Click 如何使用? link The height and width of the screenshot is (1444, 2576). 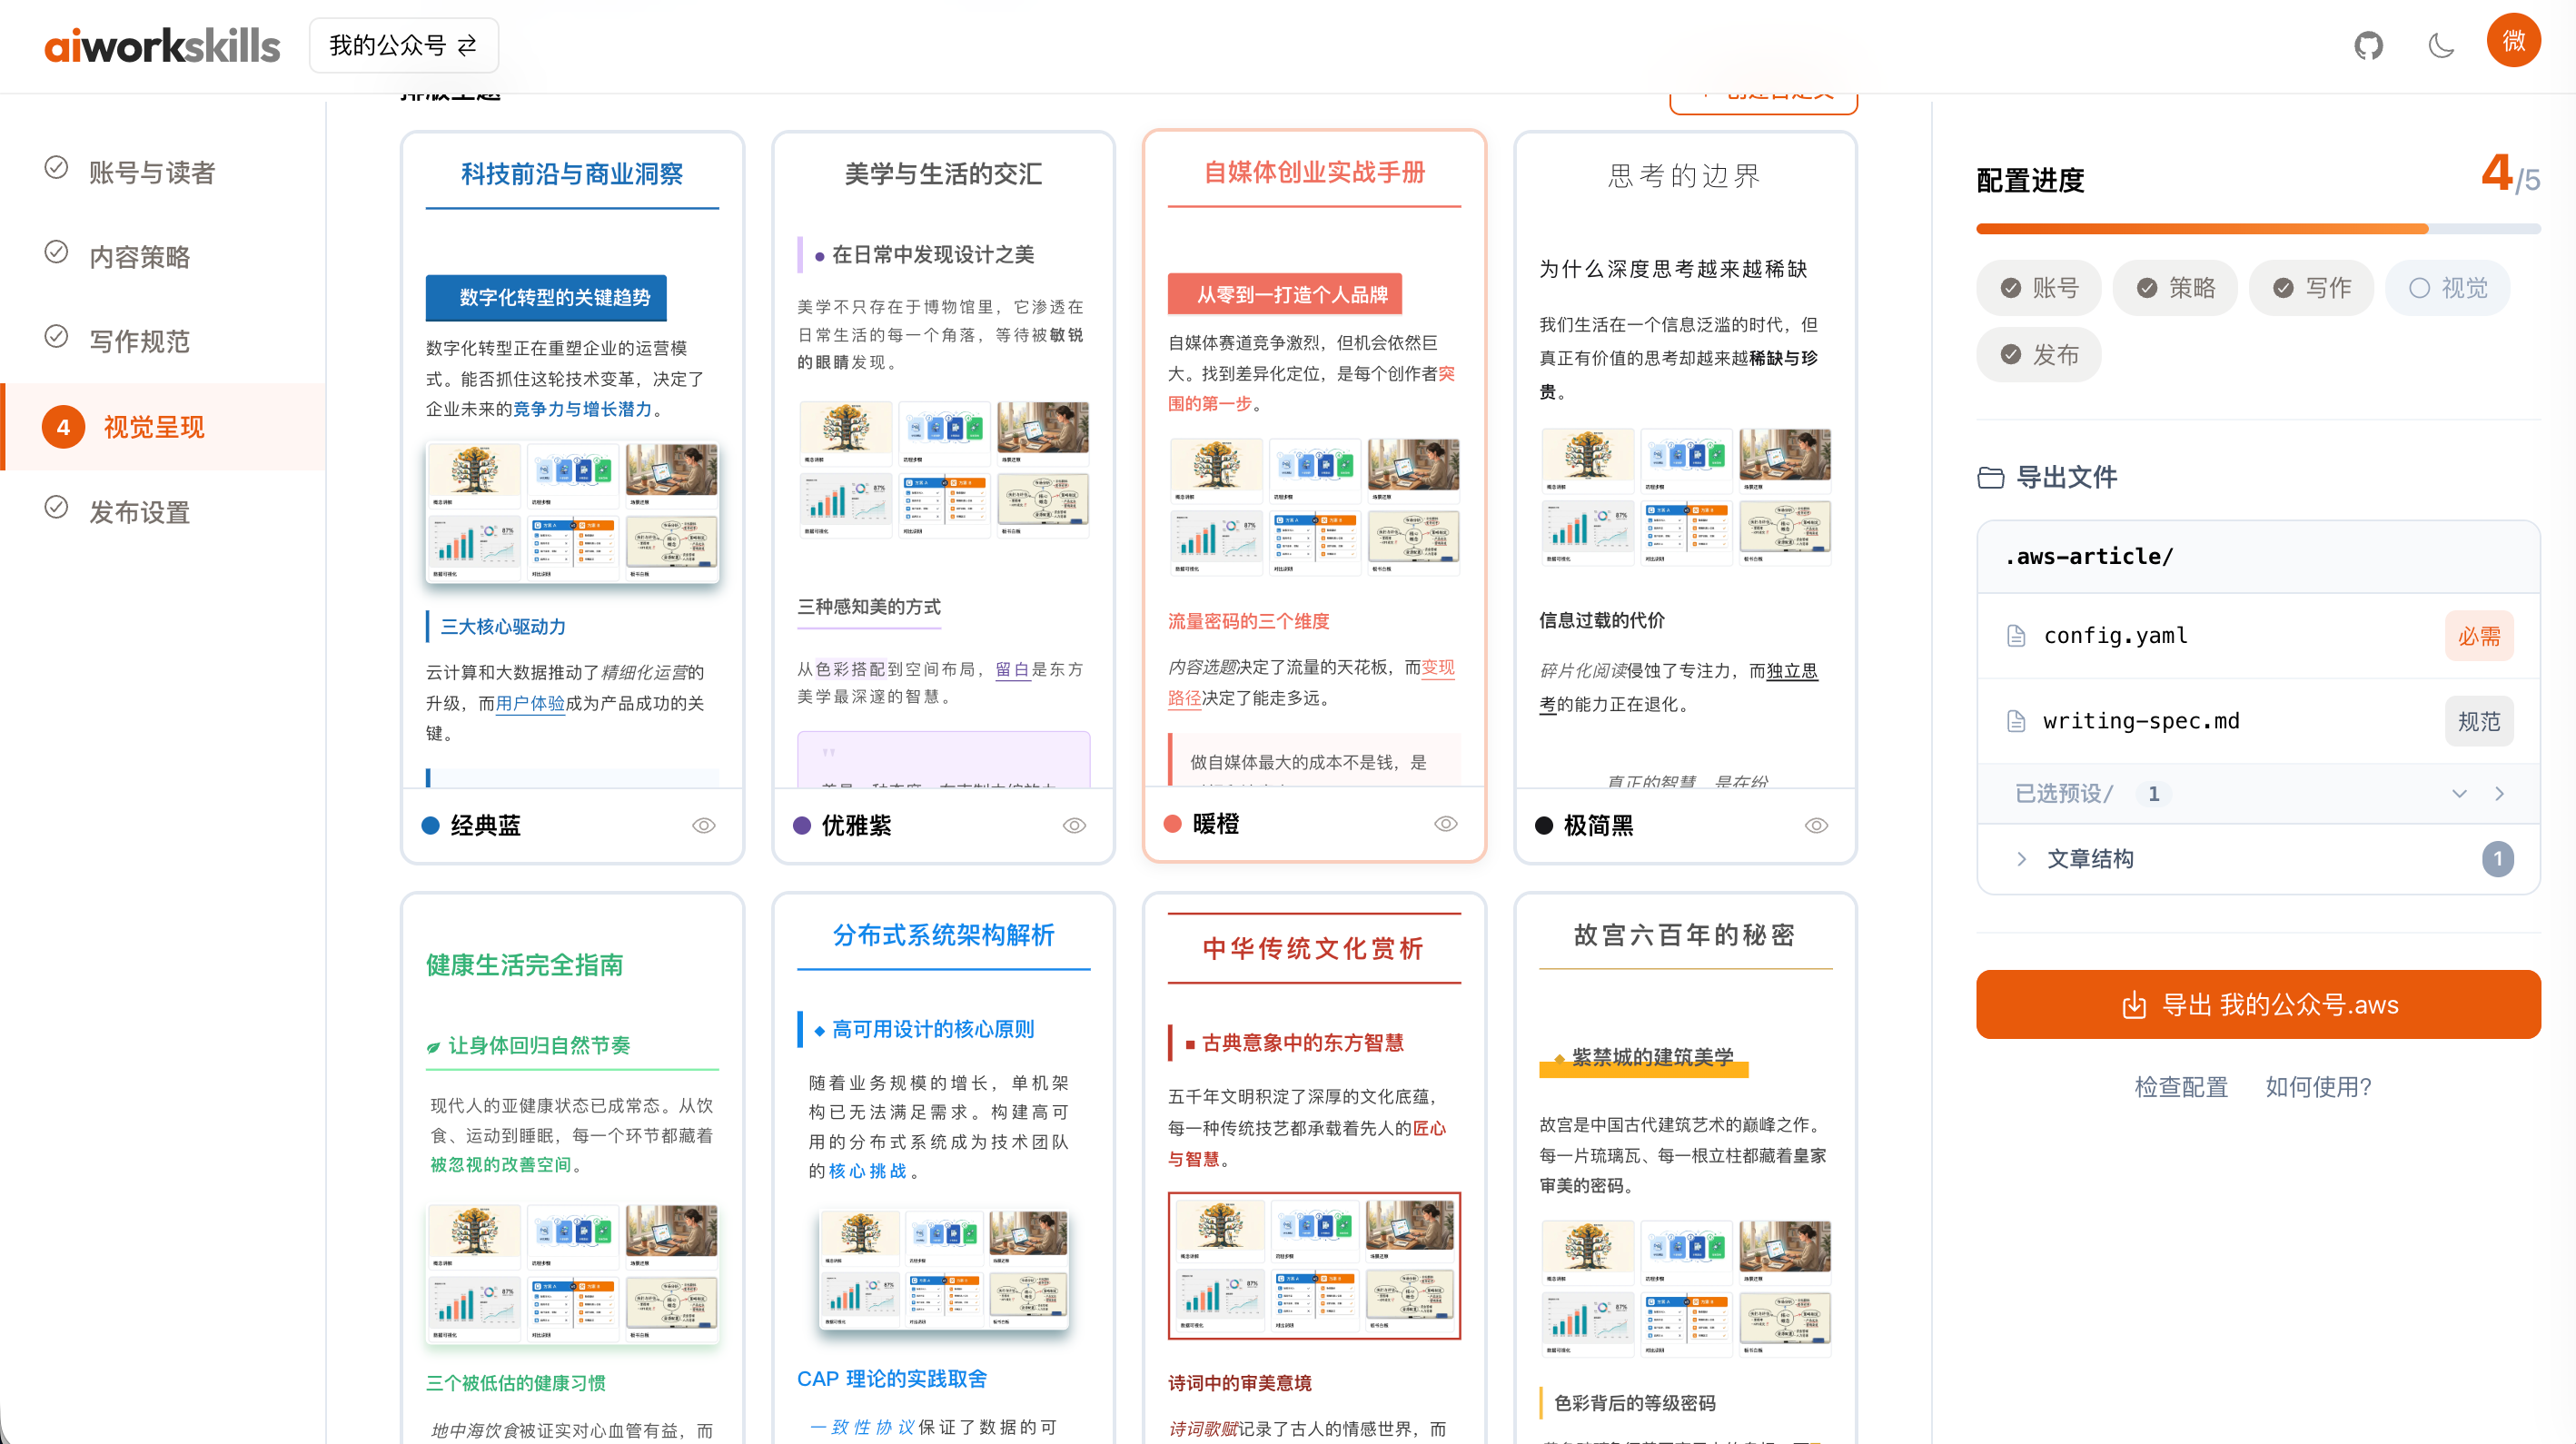[2318, 1087]
